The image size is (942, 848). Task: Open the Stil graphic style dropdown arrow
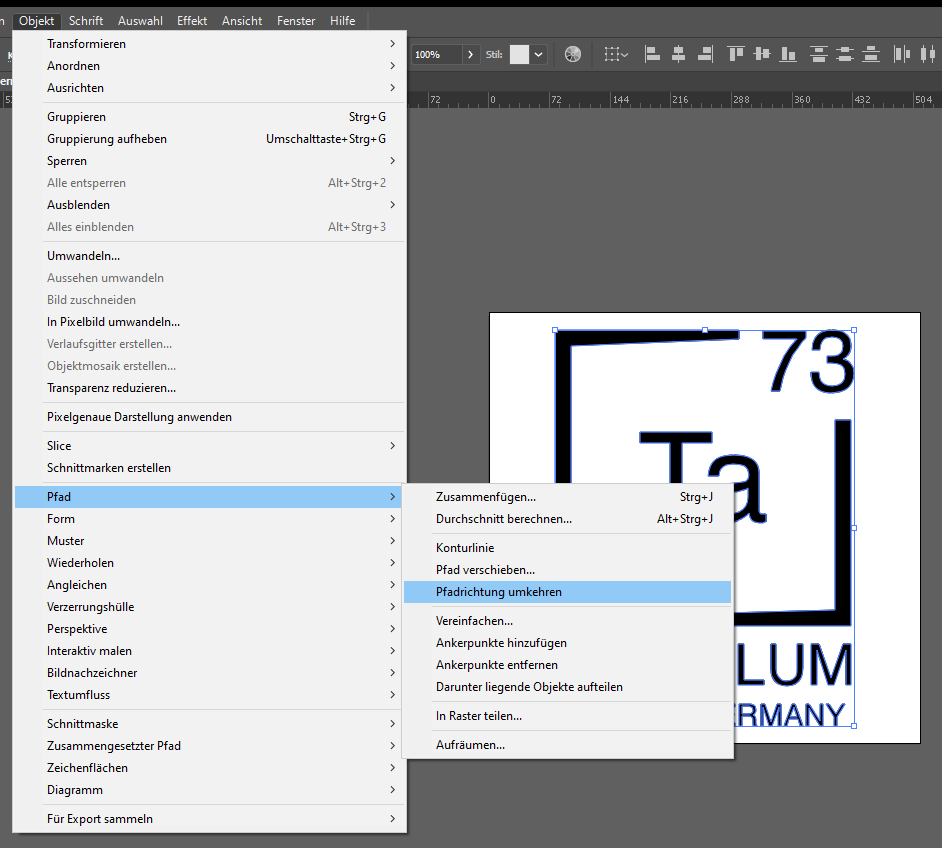pyautogui.click(x=539, y=54)
